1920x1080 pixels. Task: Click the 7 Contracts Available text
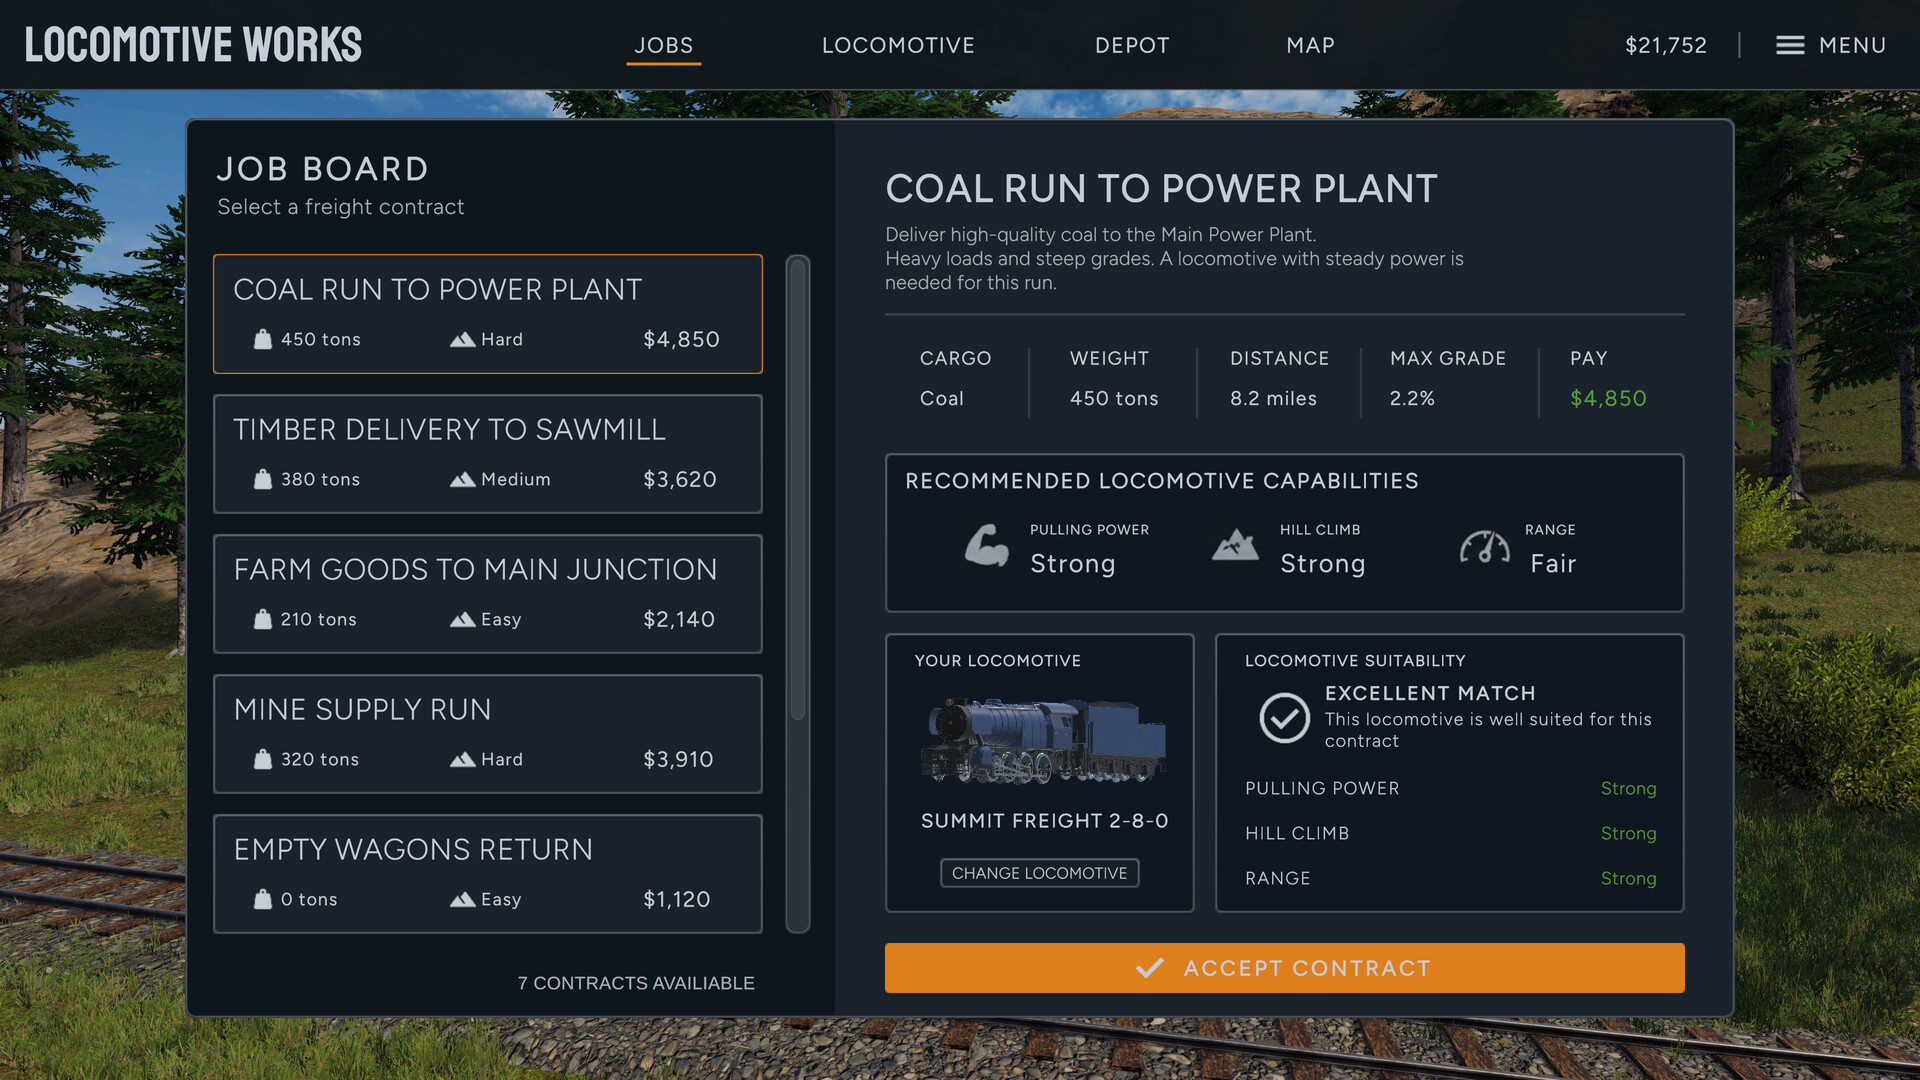636,983
